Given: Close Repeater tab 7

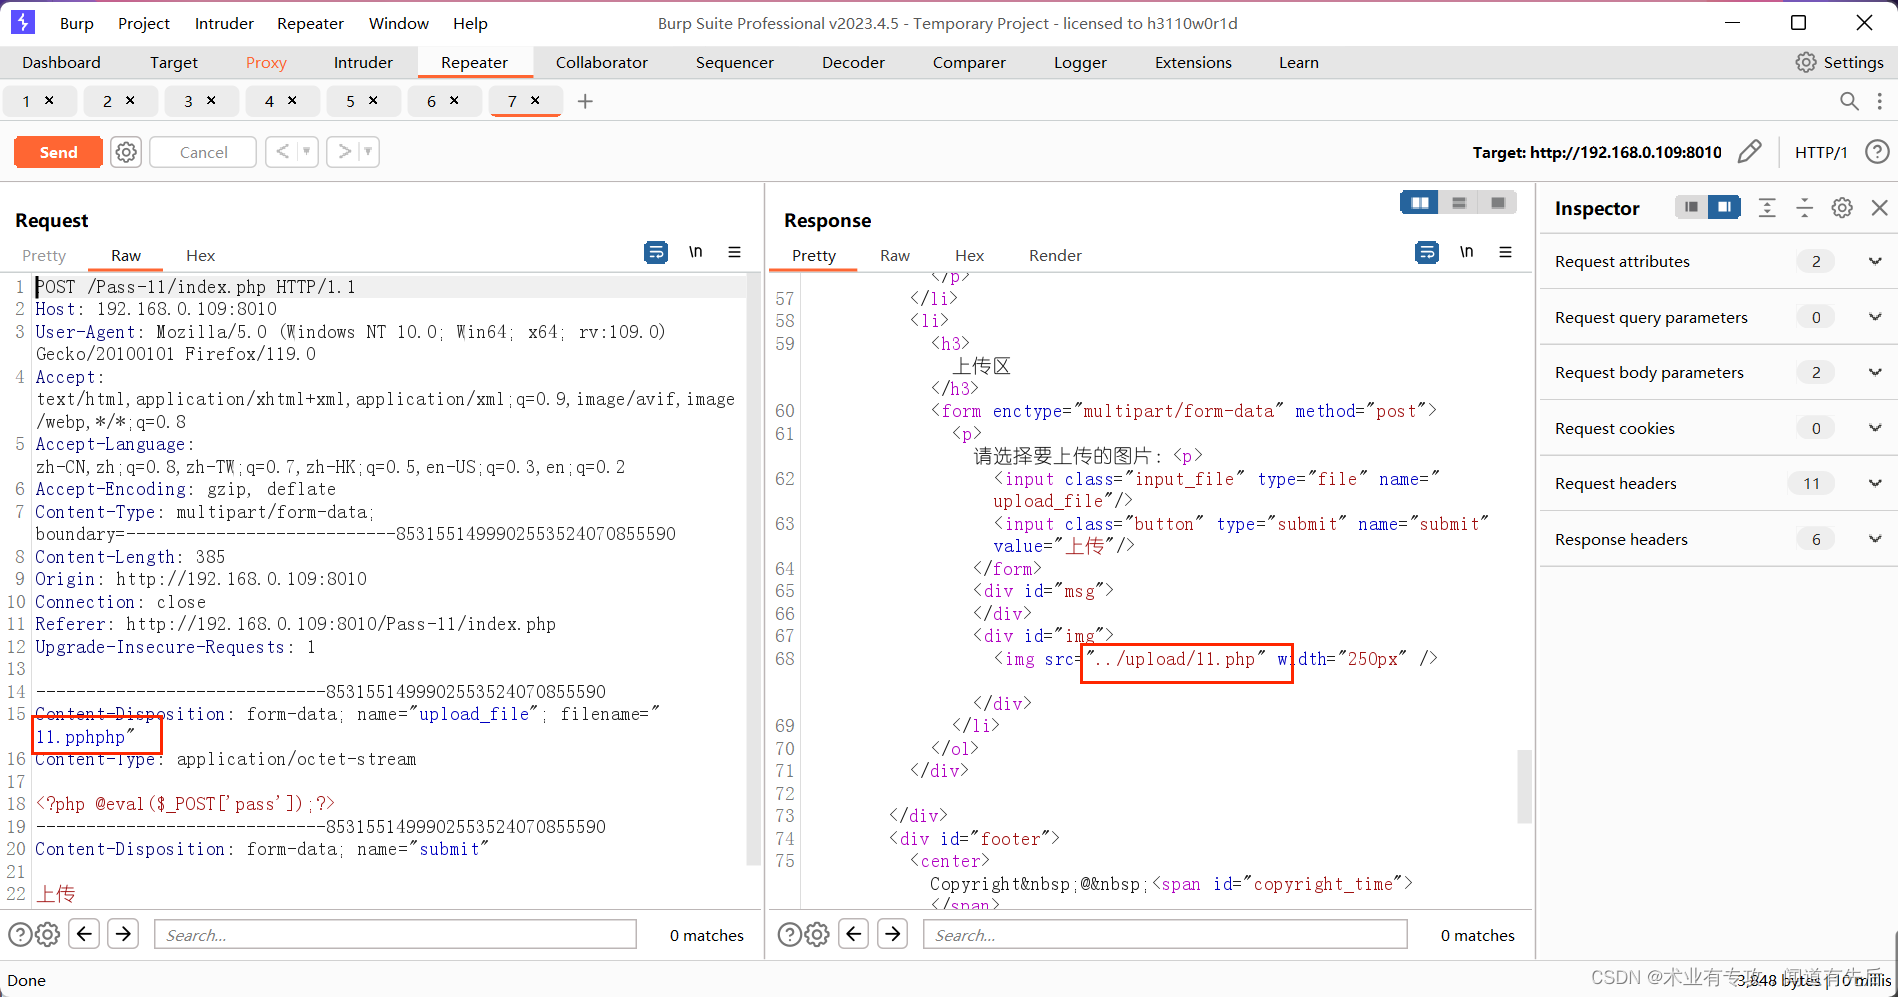Looking at the screenshot, I should (535, 100).
